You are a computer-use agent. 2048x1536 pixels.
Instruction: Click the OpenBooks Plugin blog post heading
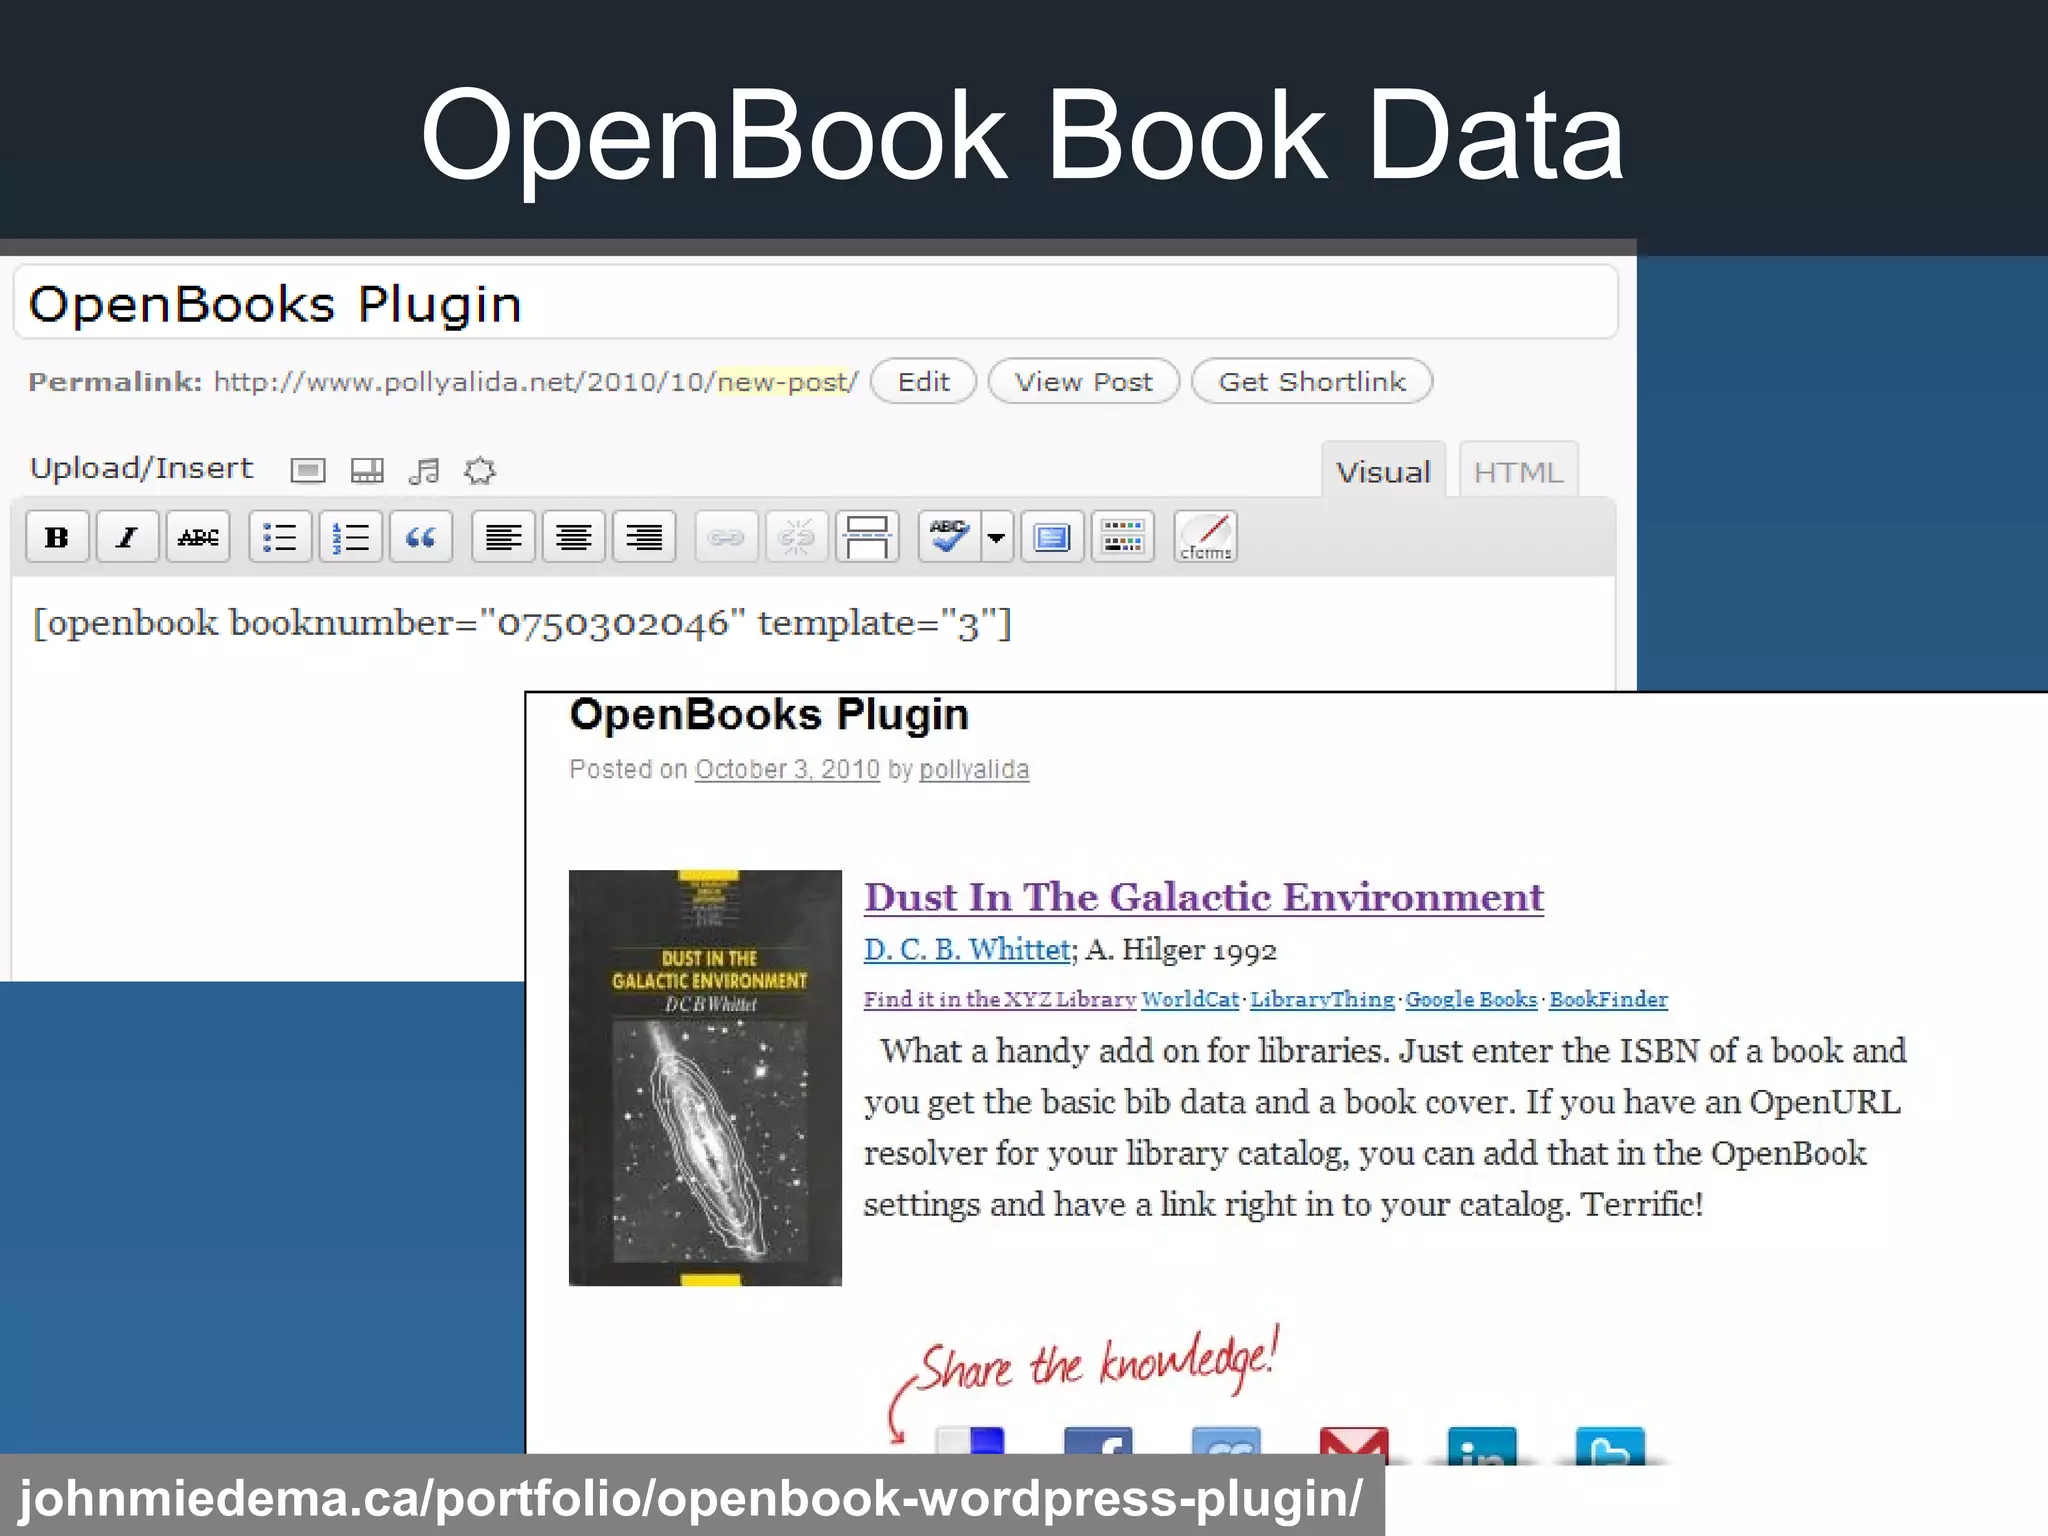coord(769,715)
